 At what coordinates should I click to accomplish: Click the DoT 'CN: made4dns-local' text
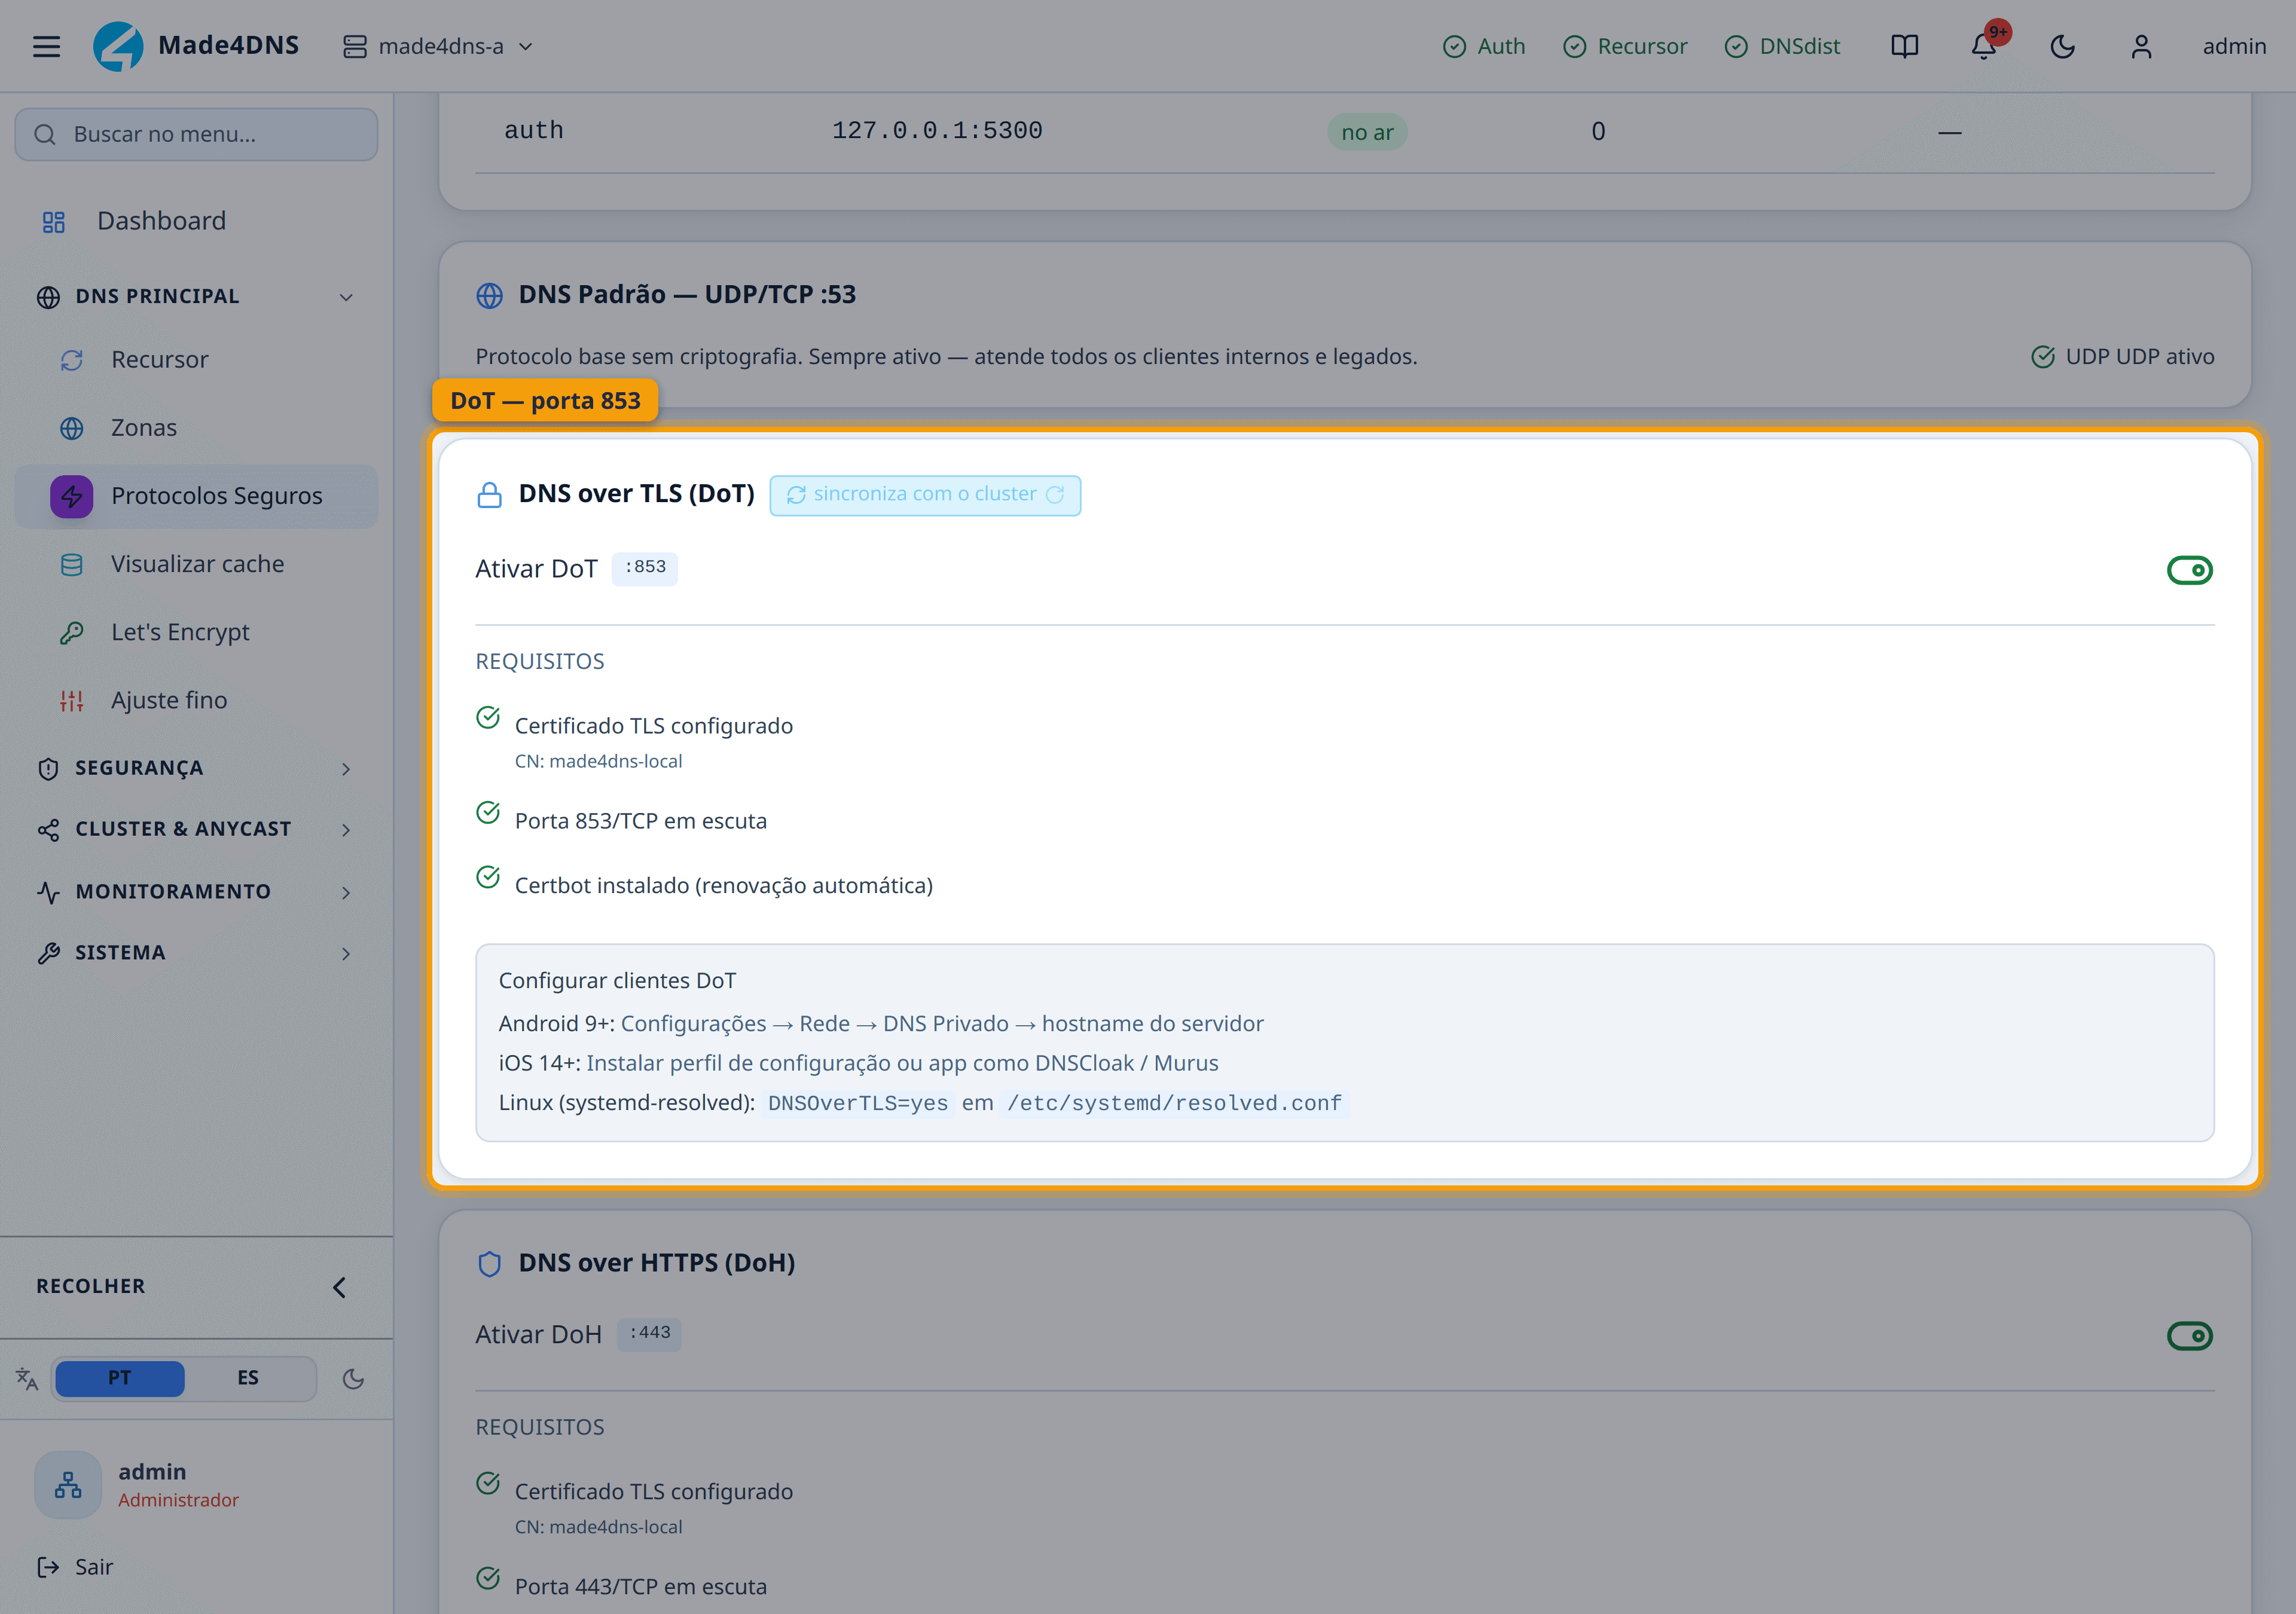point(598,761)
